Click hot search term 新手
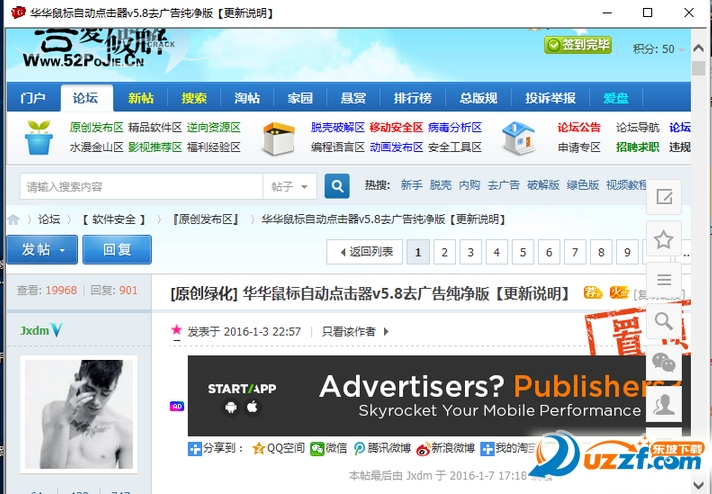The image size is (712, 494). 411,185
